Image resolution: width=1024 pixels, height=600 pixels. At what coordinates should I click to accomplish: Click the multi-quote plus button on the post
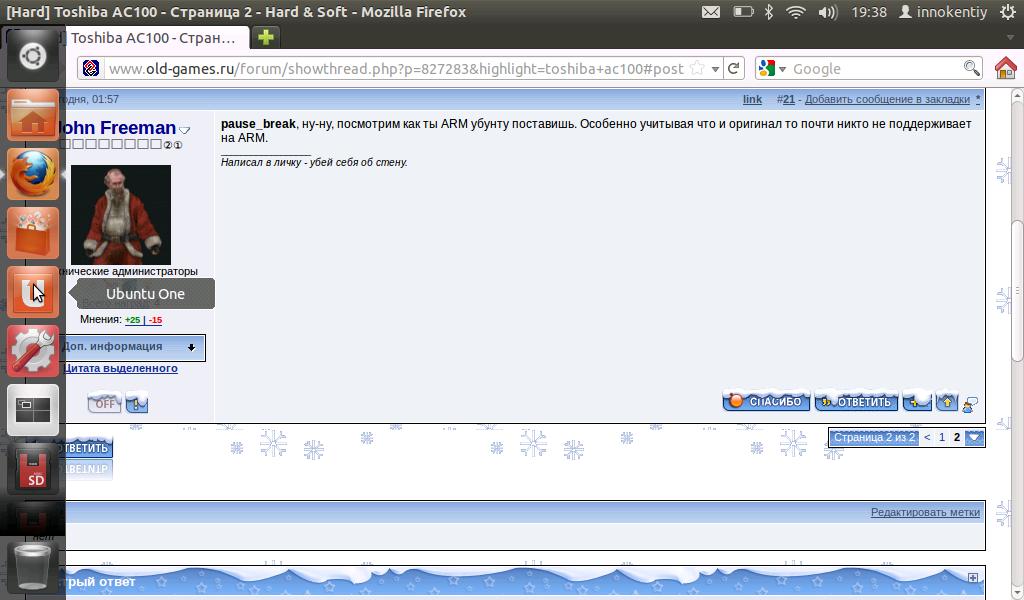coord(917,401)
